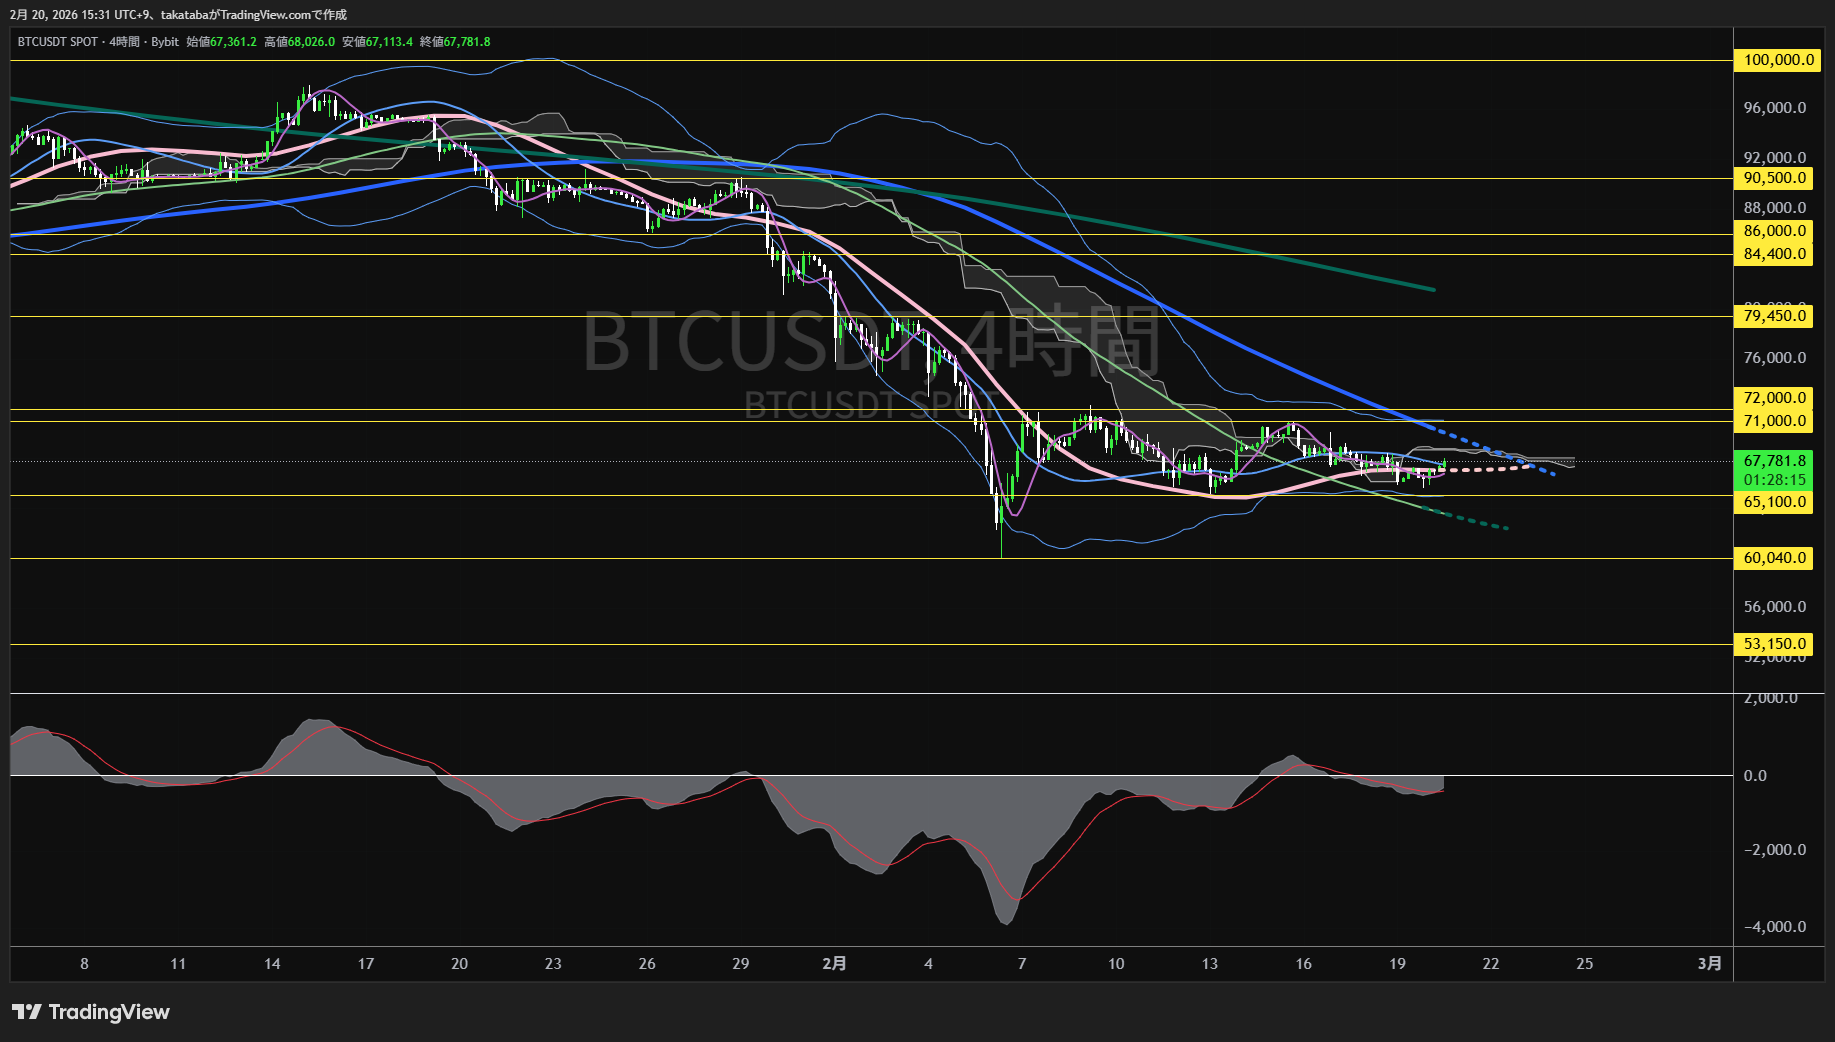This screenshot has height=1042, width=1835.
Task: Click date 22 on the time axis
Action: tap(1491, 964)
